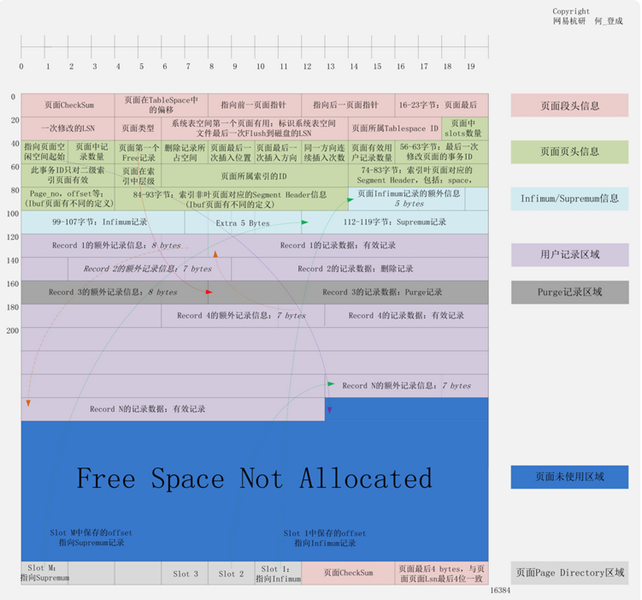642x600 pixels.
Task: Click the Slot M: 指向Supremum cell
Action: [45, 573]
